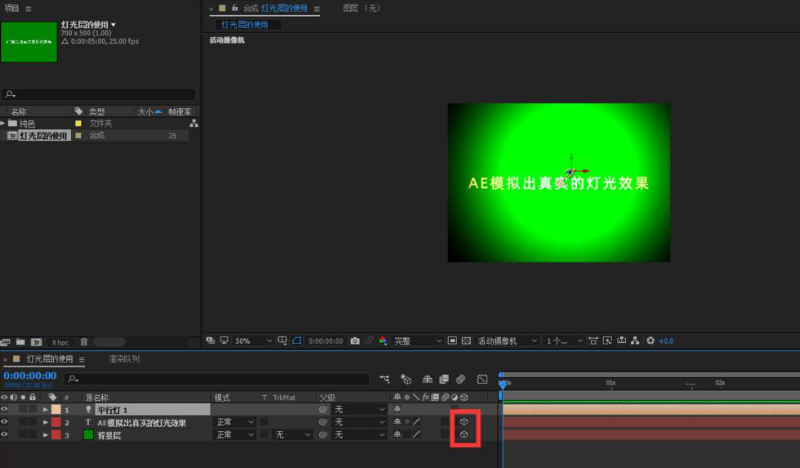The width and height of the screenshot is (800, 468).
Task: Expand the 背景层 layer properties
Action: 45,435
